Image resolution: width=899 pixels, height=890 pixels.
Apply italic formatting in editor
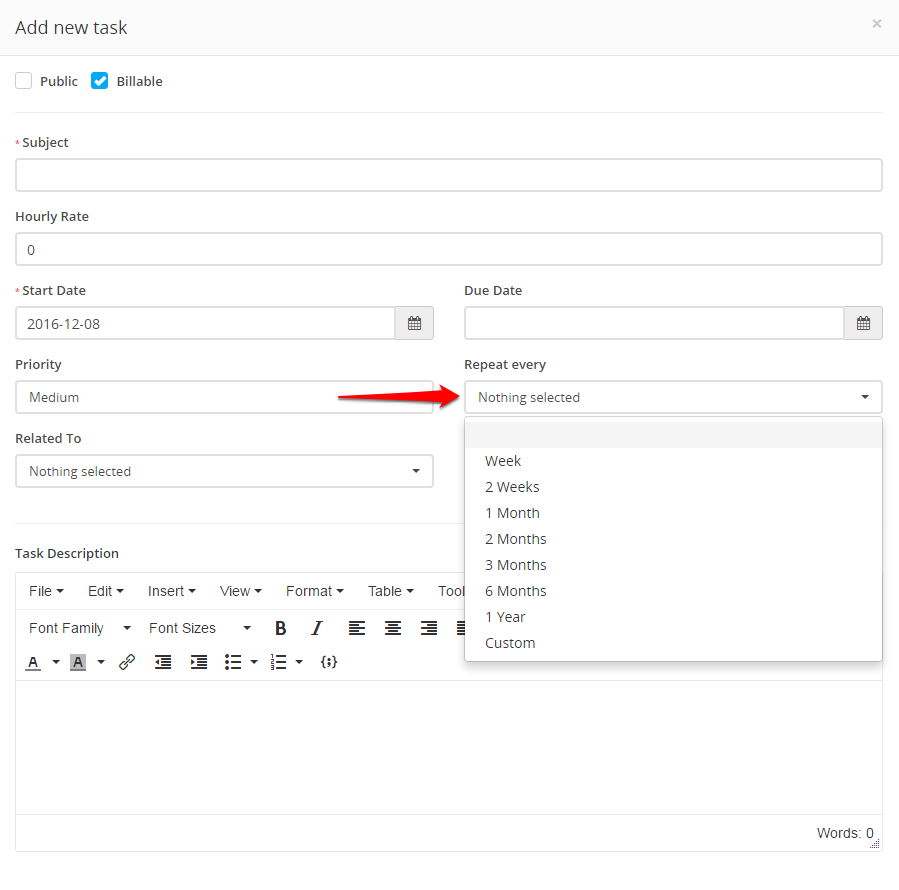coord(316,629)
